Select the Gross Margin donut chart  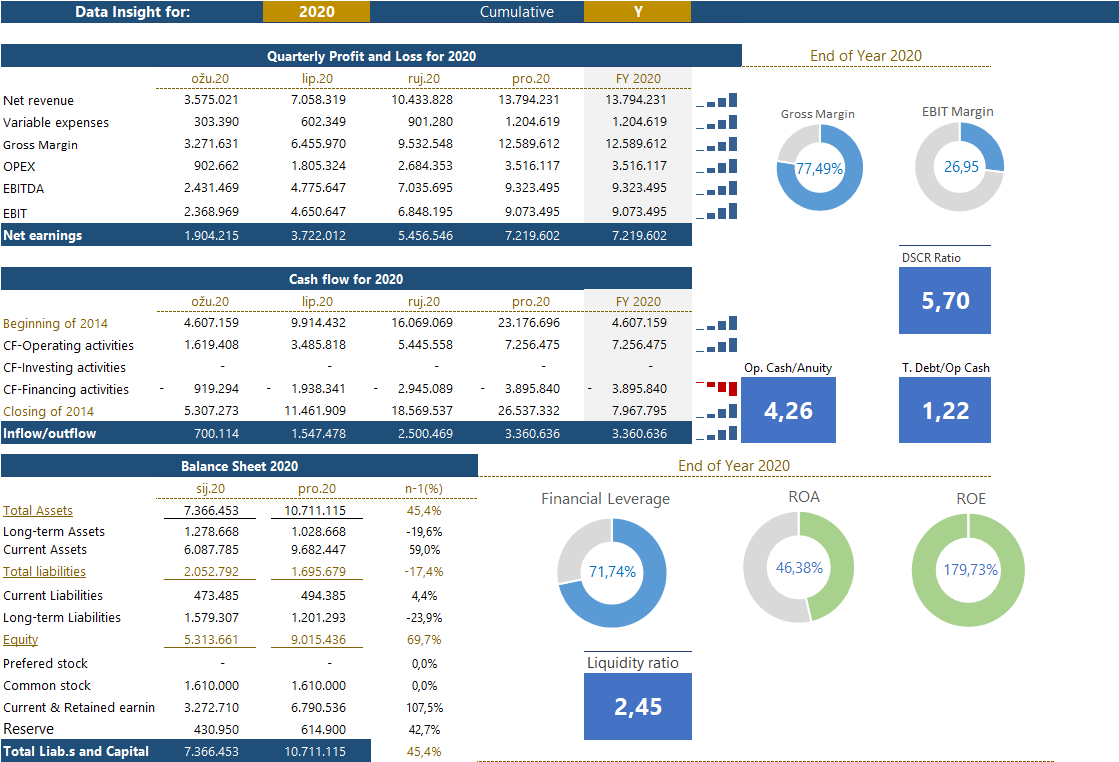tap(819, 169)
